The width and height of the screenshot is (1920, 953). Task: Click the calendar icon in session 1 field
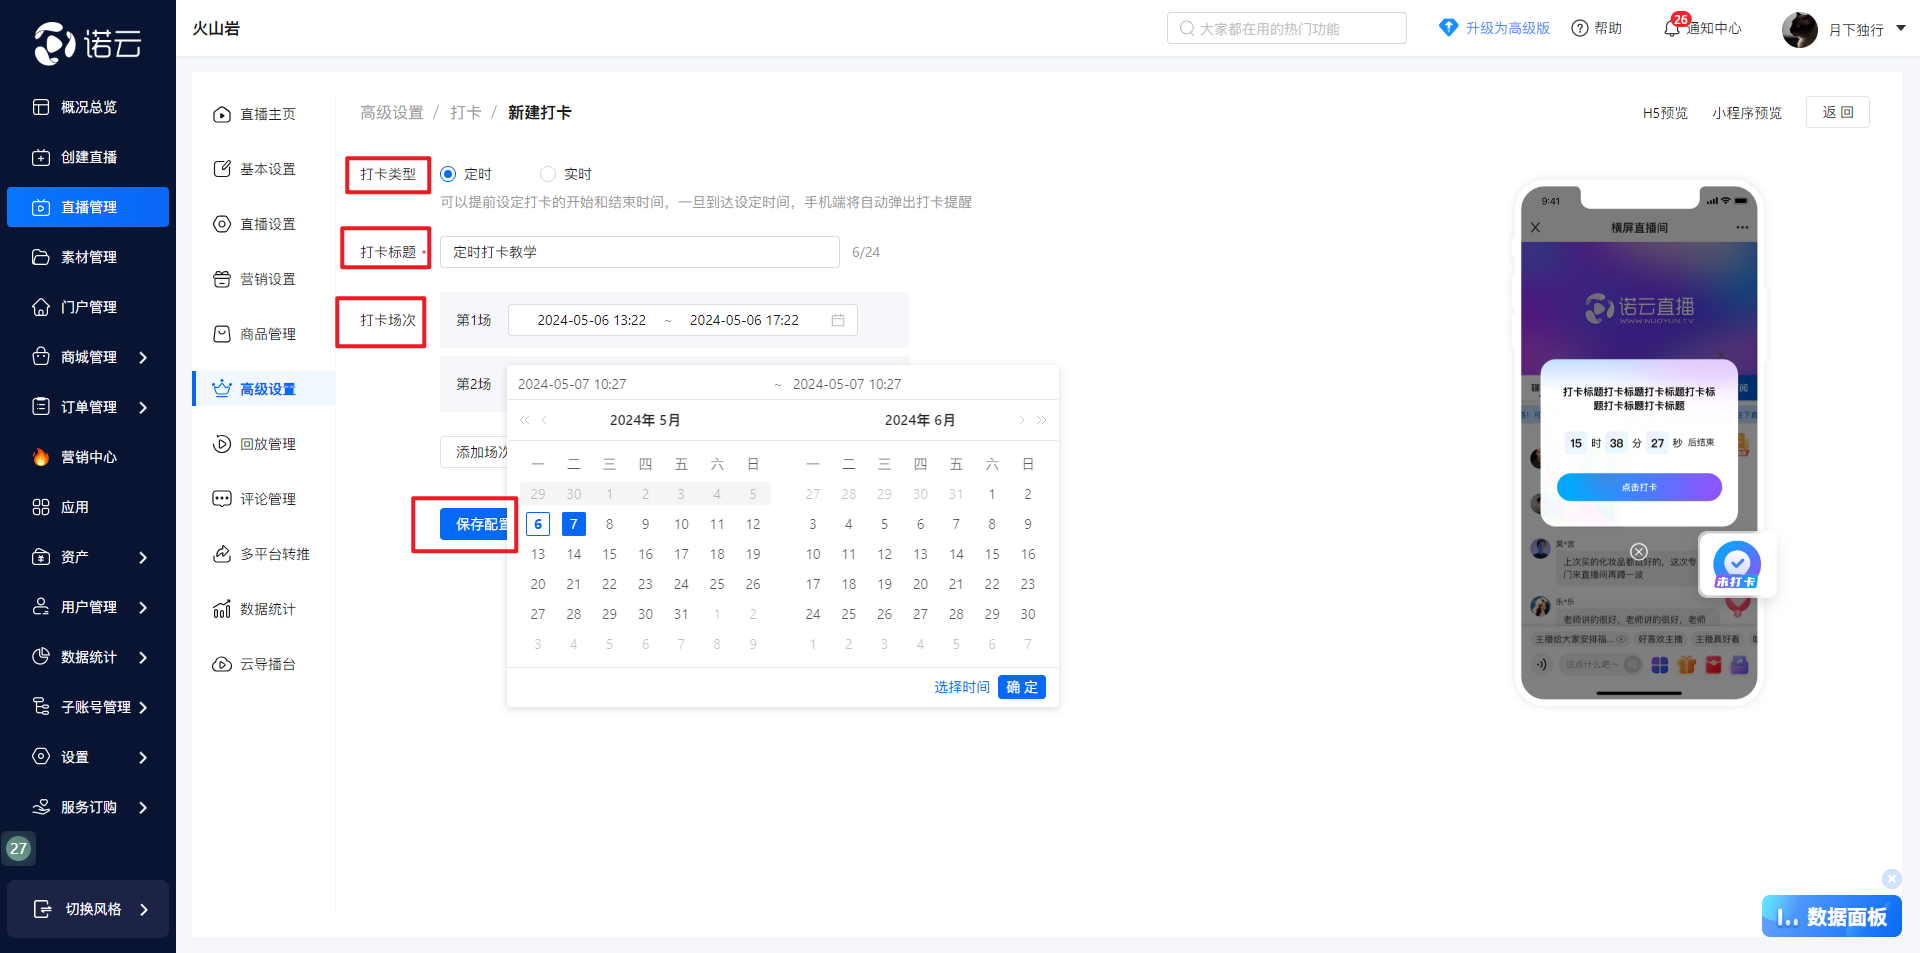(838, 320)
